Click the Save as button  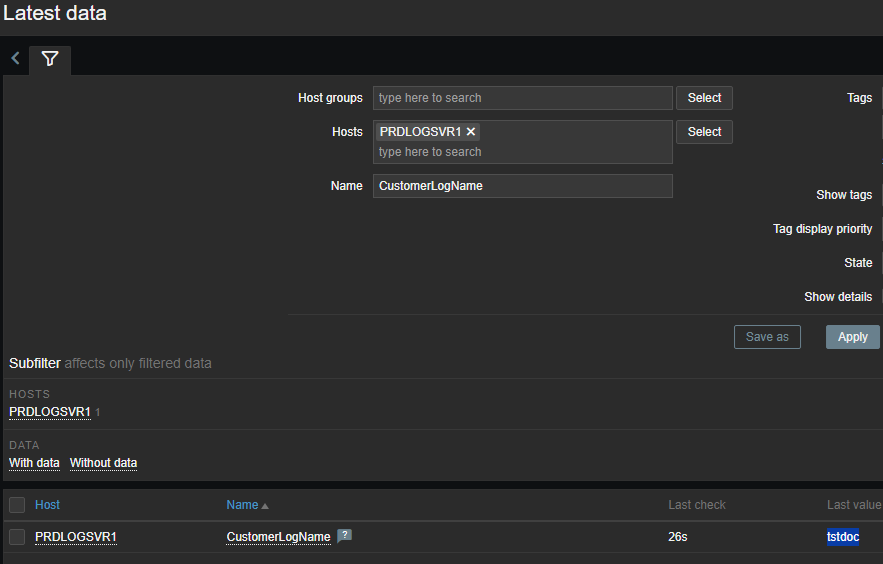(767, 337)
